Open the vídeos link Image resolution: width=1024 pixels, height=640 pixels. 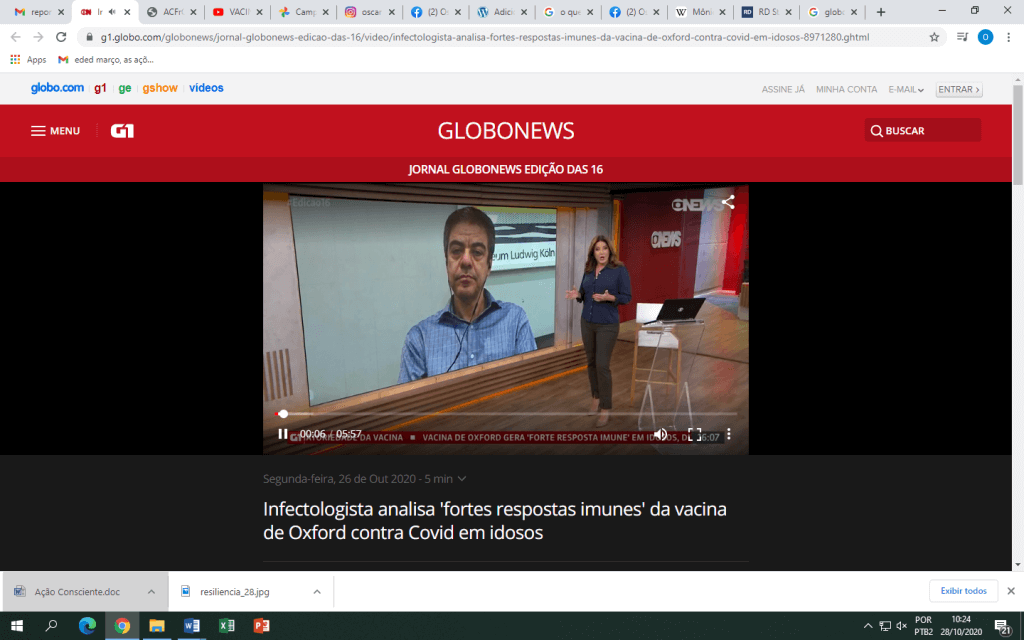(x=206, y=88)
